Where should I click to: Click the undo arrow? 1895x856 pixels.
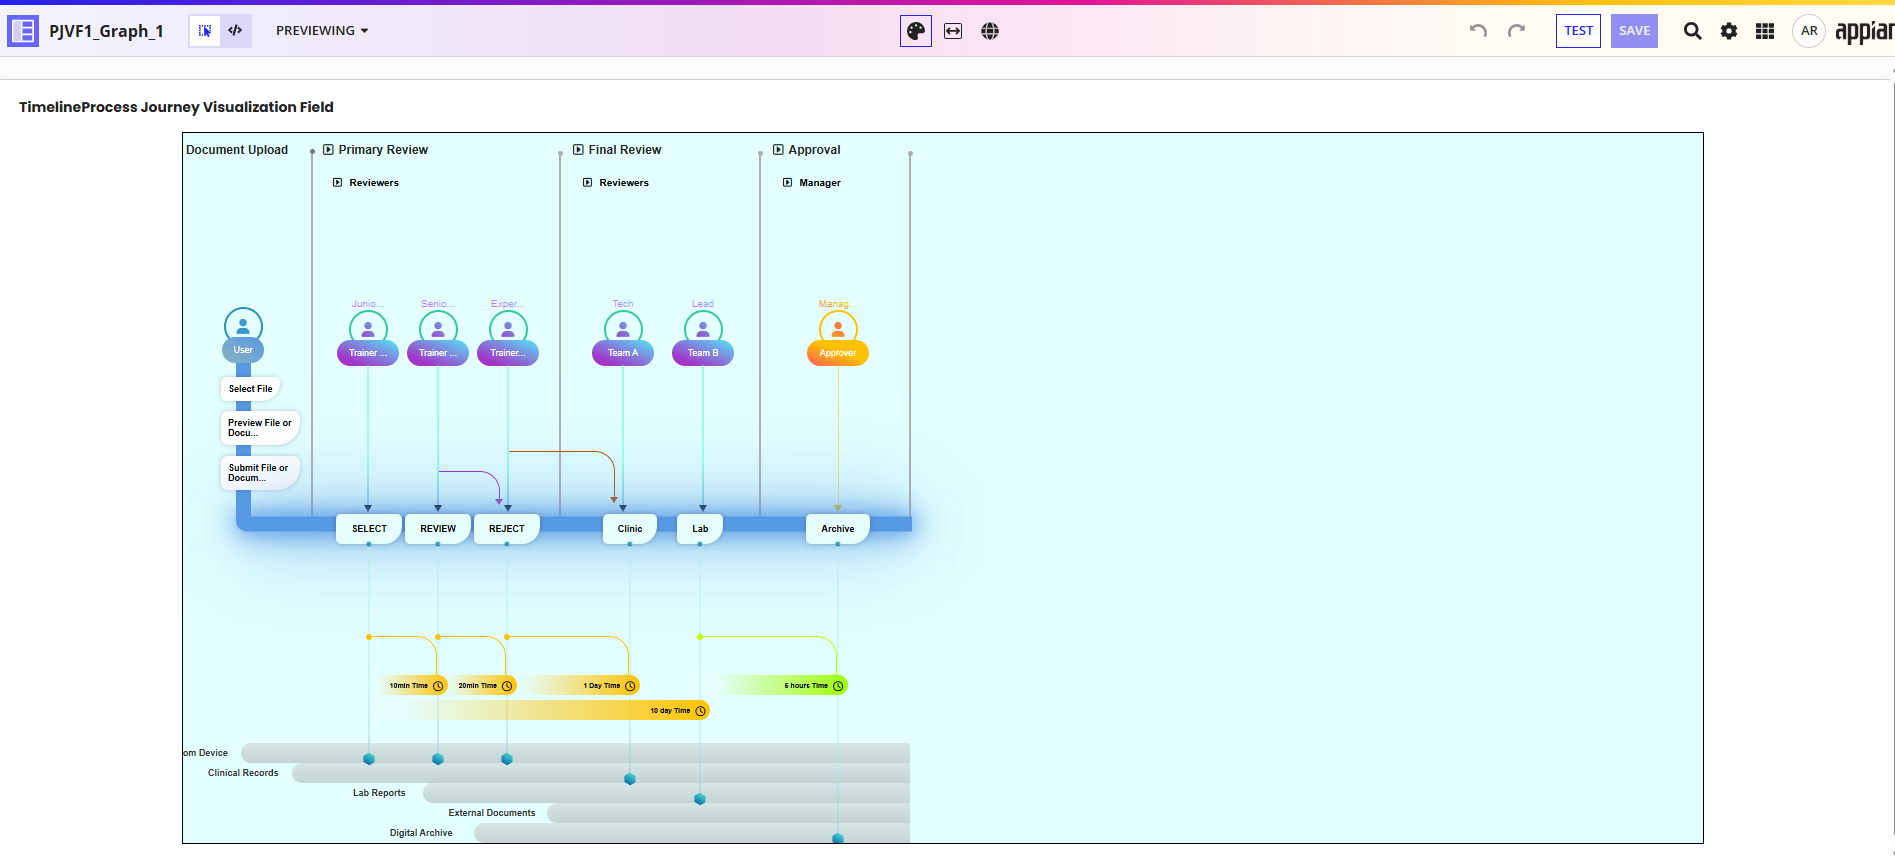pos(1478,31)
